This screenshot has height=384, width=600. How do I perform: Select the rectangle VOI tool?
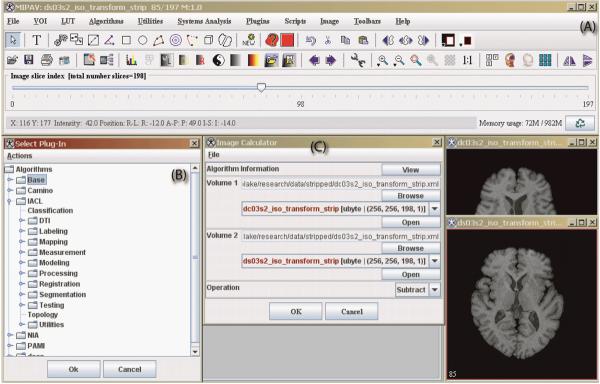126,40
